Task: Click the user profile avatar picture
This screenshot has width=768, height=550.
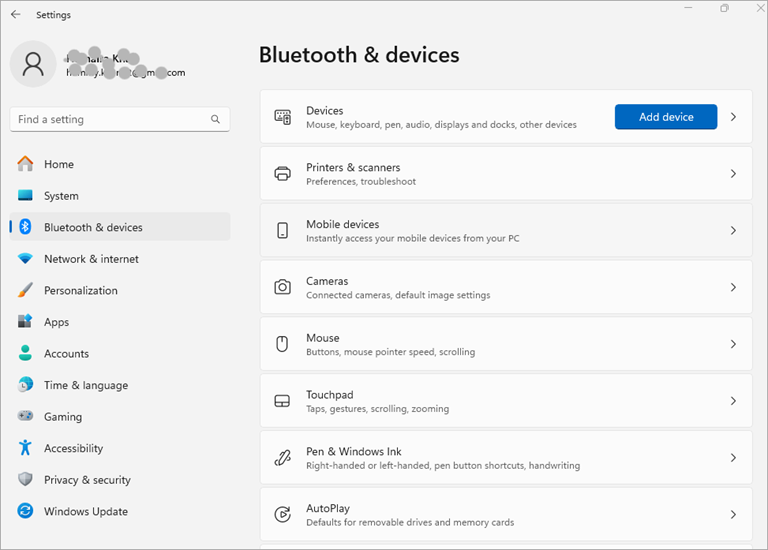Action: pyautogui.click(x=33, y=64)
